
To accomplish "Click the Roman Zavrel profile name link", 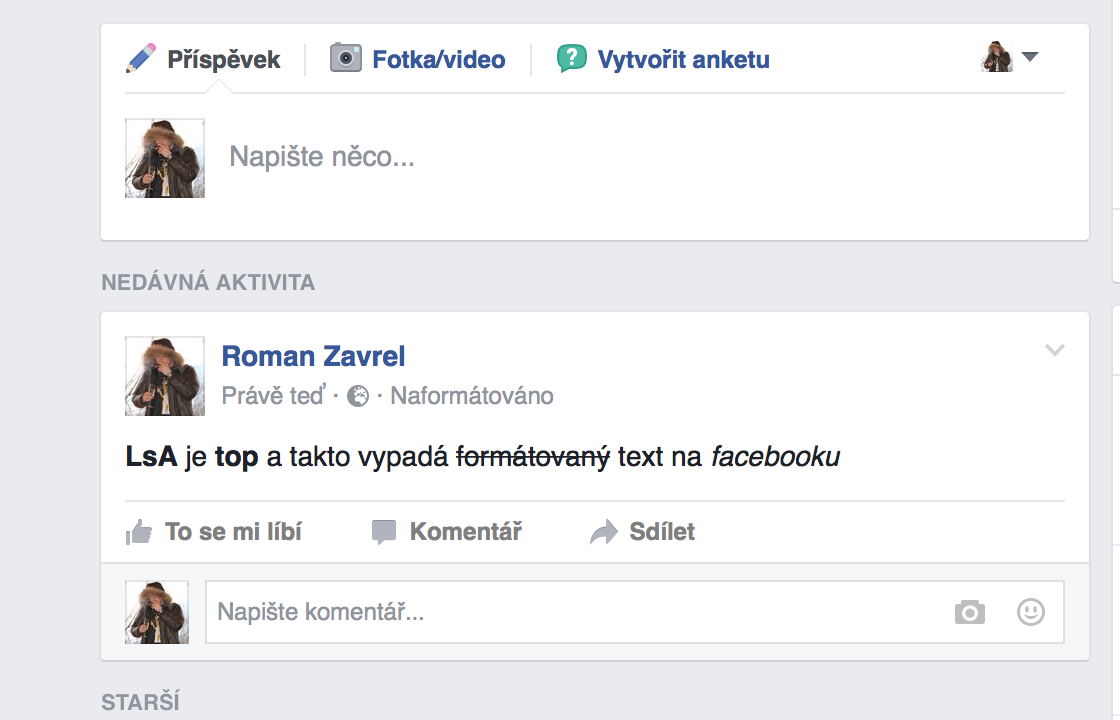I will tap(313, 356).
